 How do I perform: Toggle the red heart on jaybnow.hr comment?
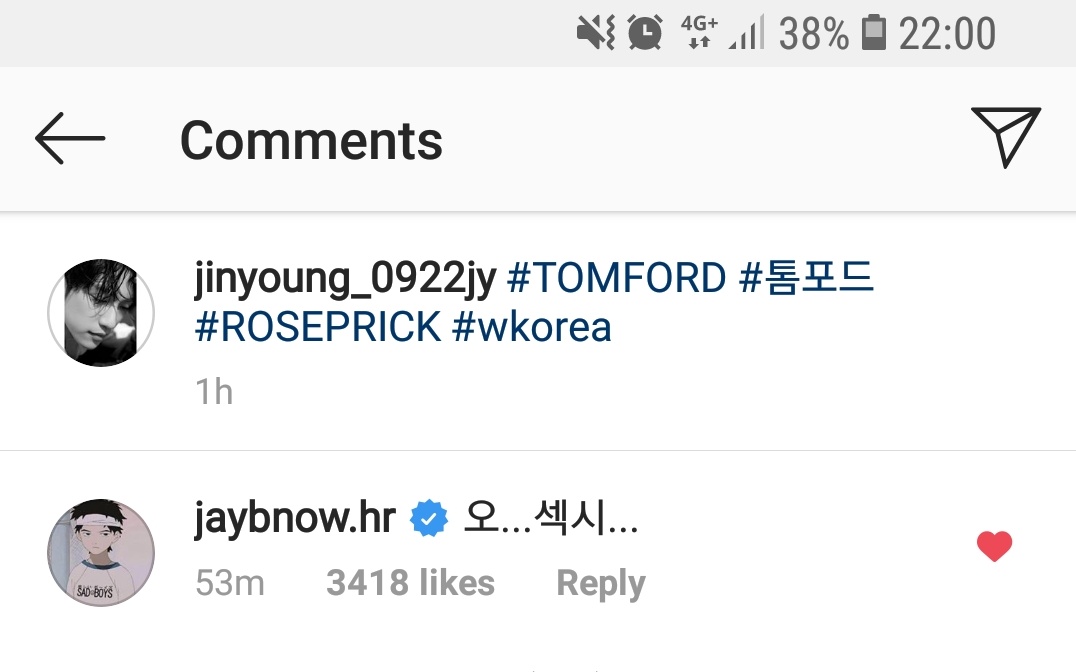click(994, 546)
